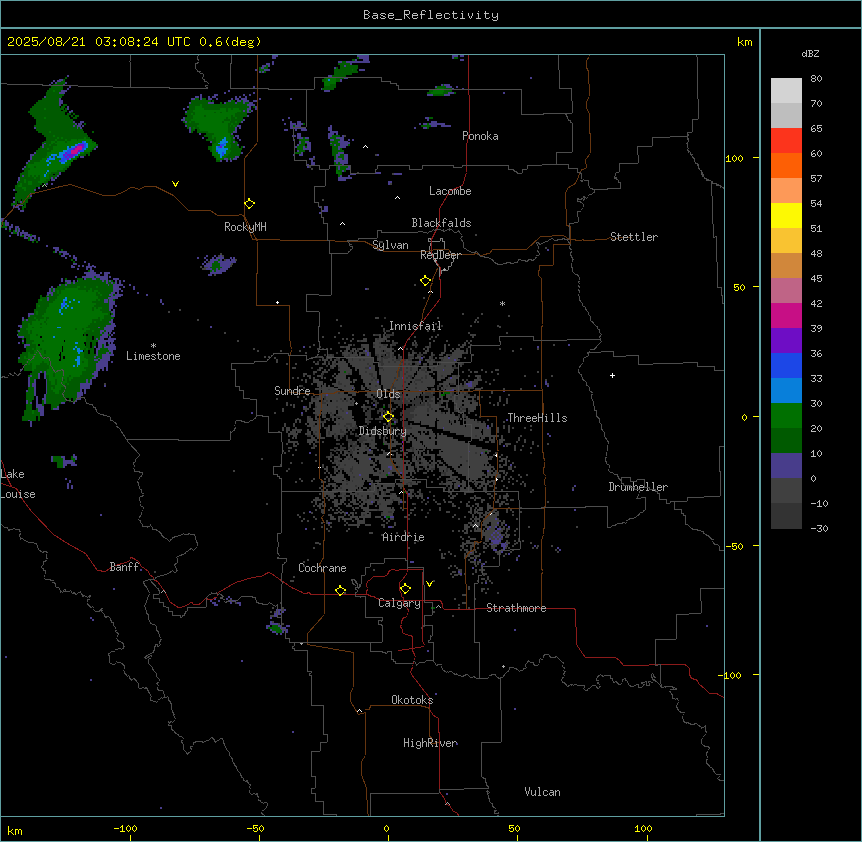The image size is (862, 842).
Task: Click the Didsbury city label
Action: point(383,431)
